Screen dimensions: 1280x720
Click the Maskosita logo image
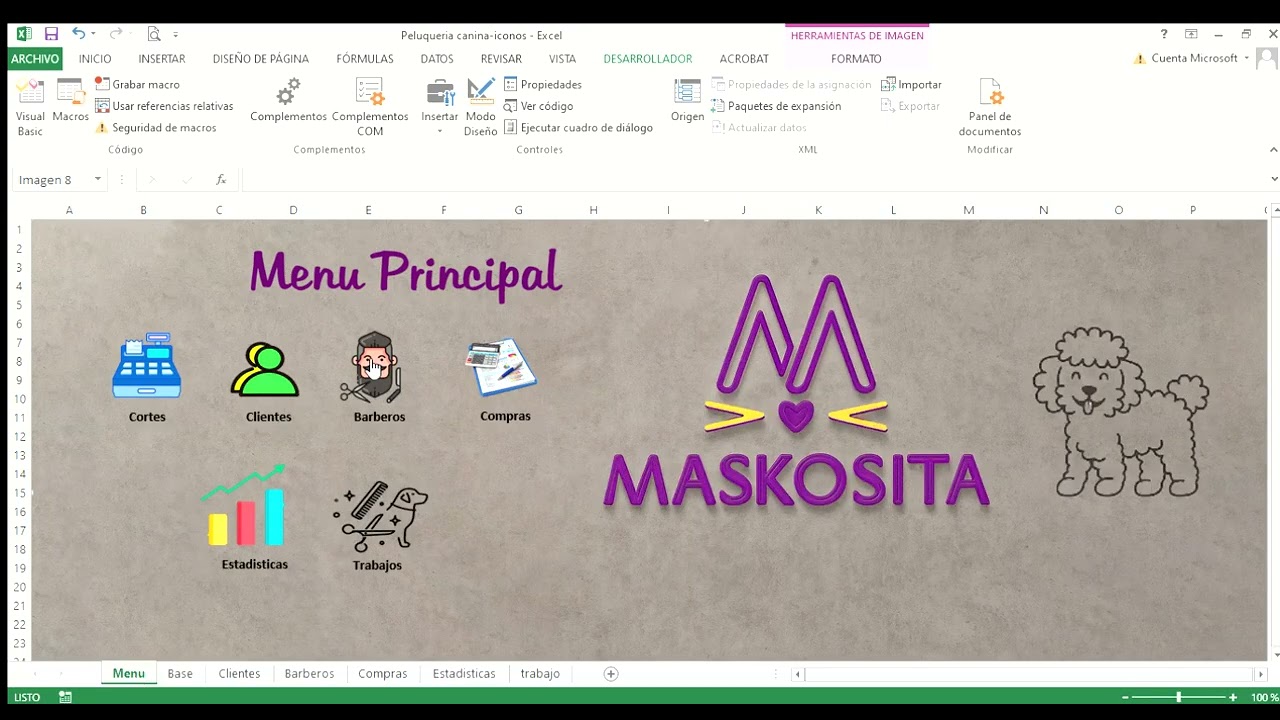(x=796, y=392)
